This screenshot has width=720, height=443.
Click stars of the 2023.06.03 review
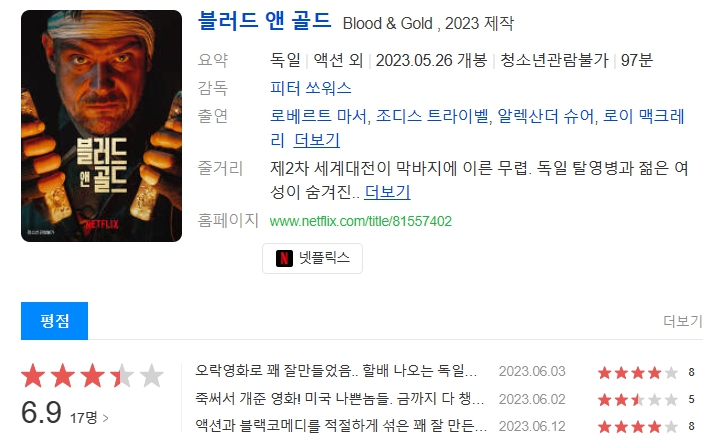click(x=638, y=372)
